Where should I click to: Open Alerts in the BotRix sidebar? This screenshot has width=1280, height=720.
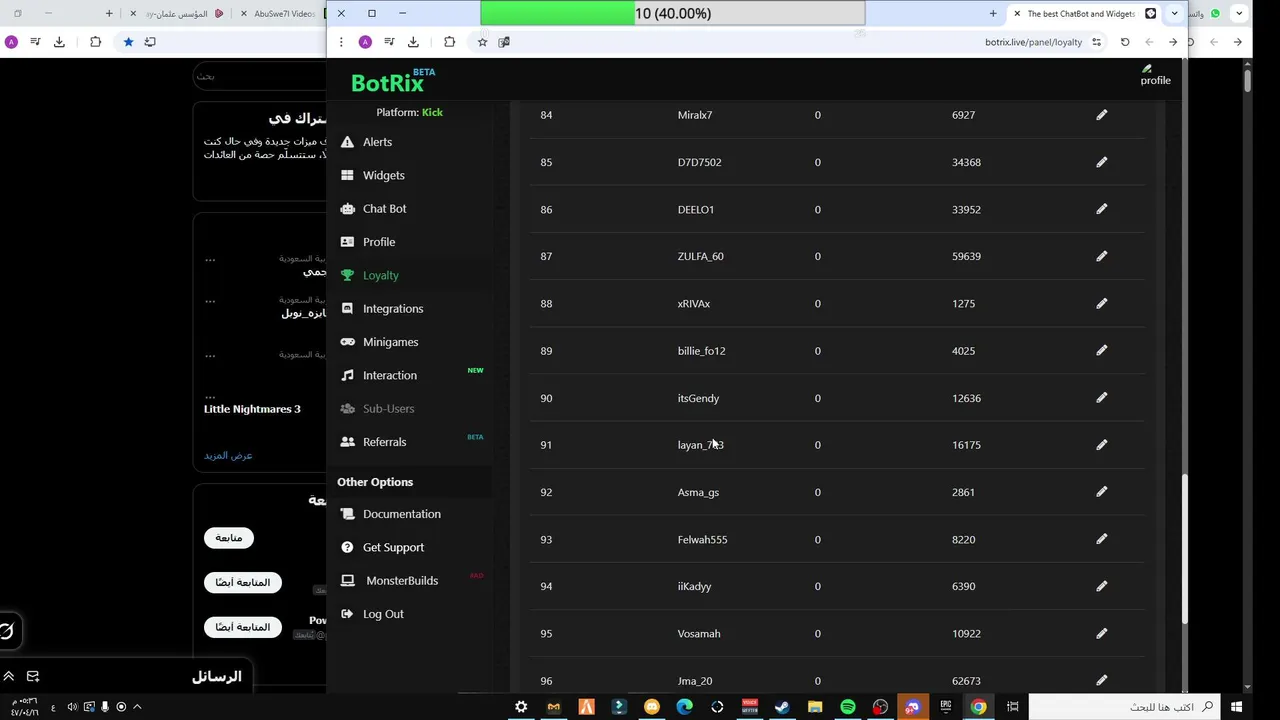pyautogui.click(x=377, y=142)
